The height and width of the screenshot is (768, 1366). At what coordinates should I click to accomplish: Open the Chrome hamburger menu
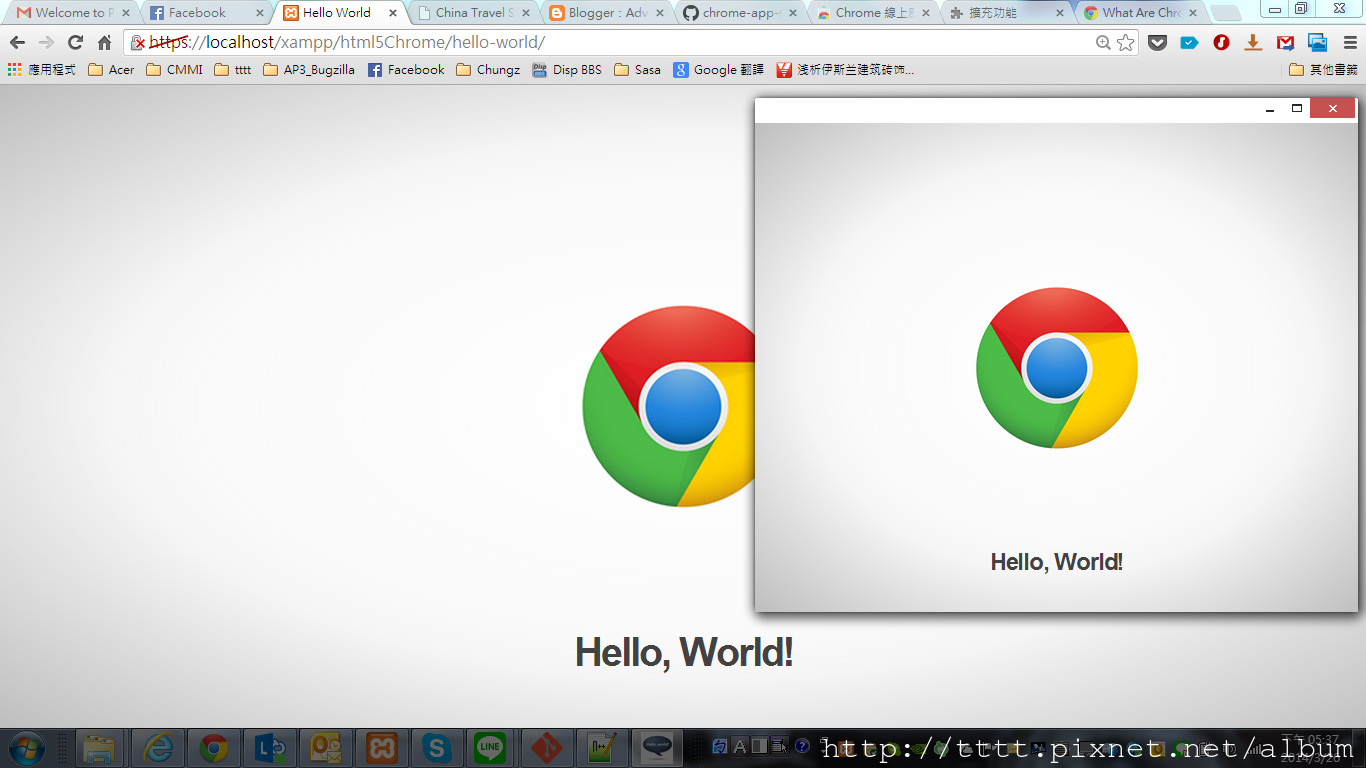click(x=1350, y=43)
